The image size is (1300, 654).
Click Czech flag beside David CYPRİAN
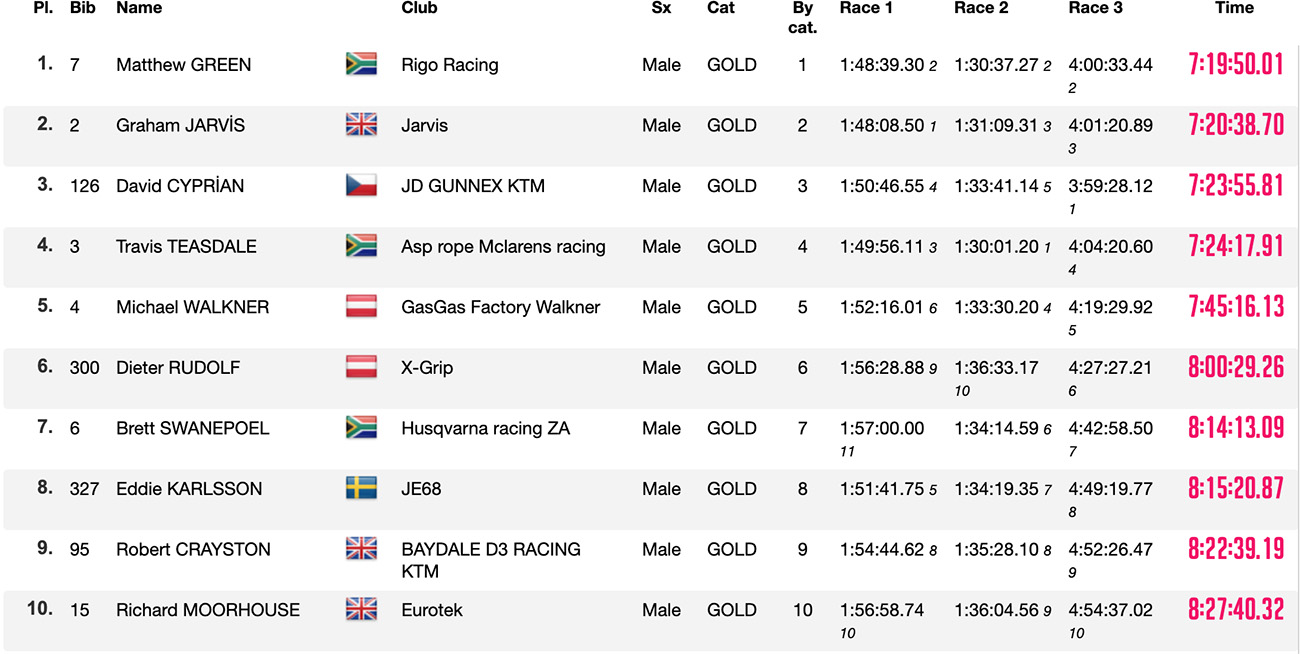(361, 185)
